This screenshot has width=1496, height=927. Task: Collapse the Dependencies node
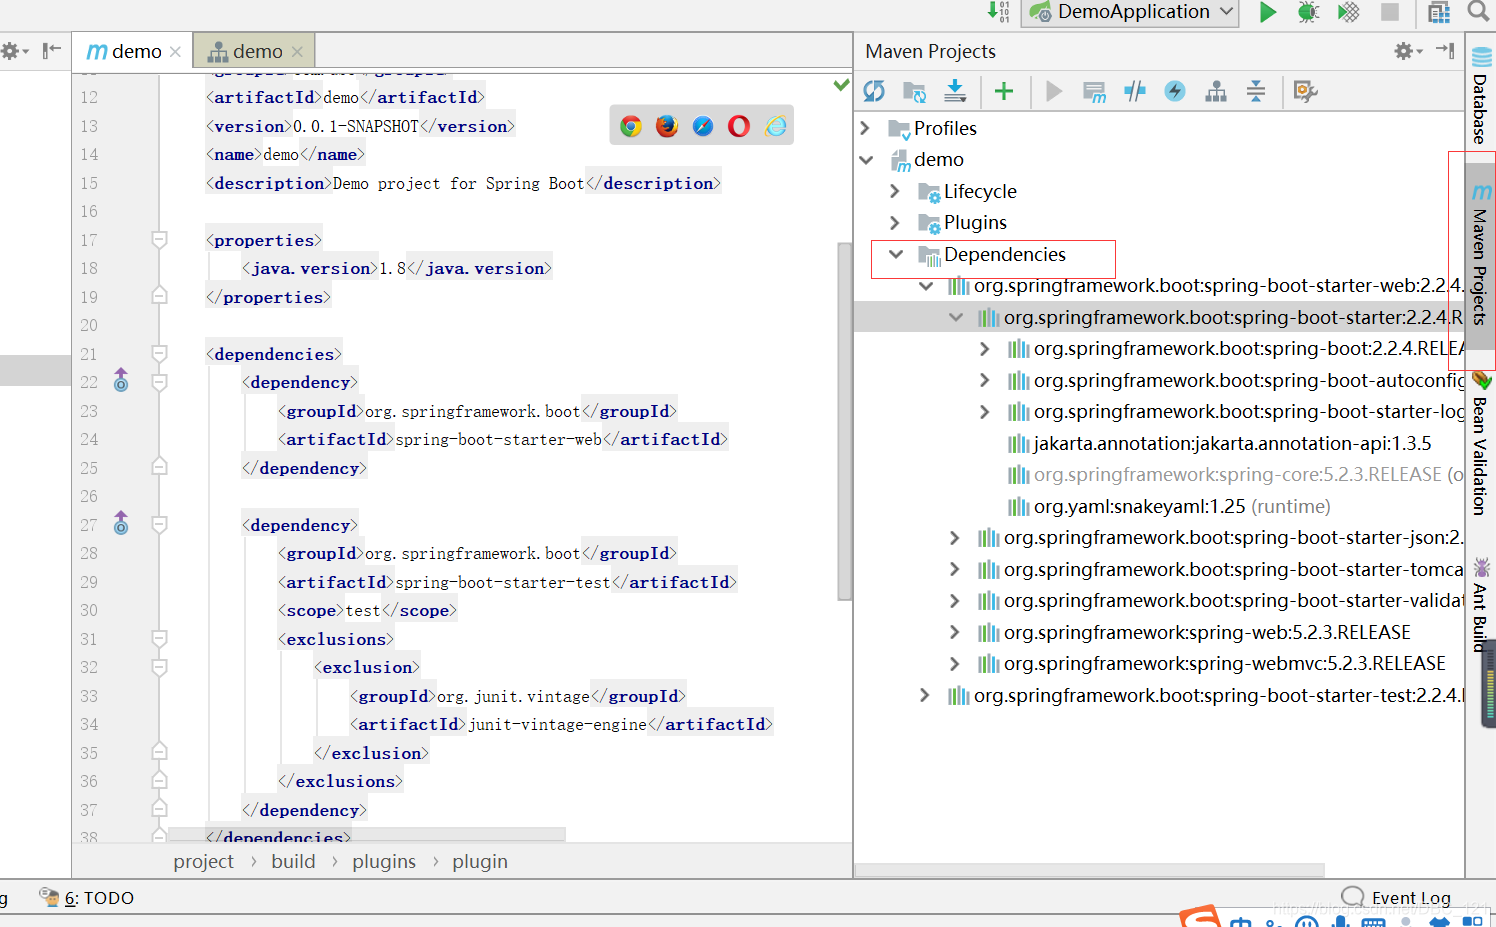click(896, 254)
